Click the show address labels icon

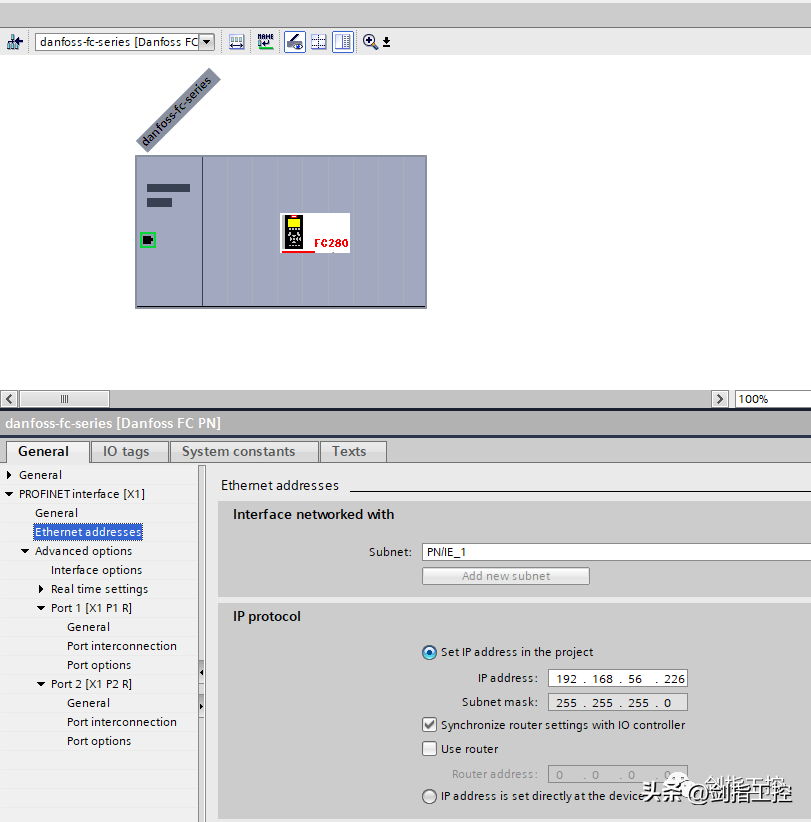(x=237, y=42)
